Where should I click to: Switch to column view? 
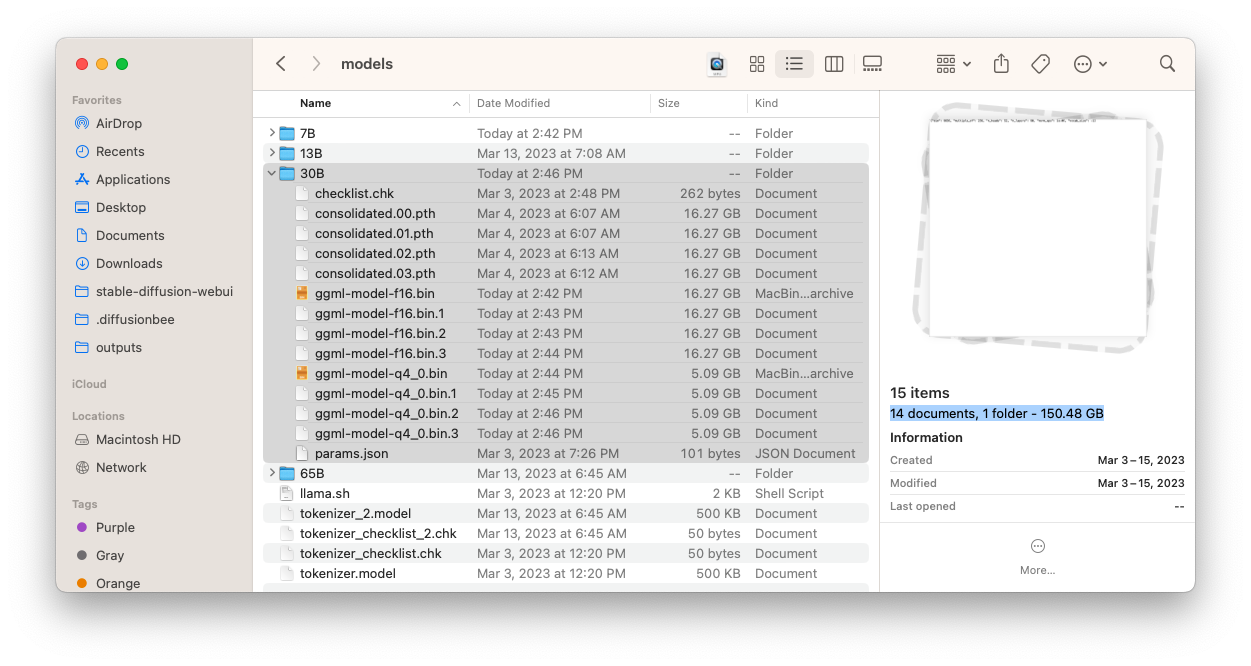click(834, 64)
